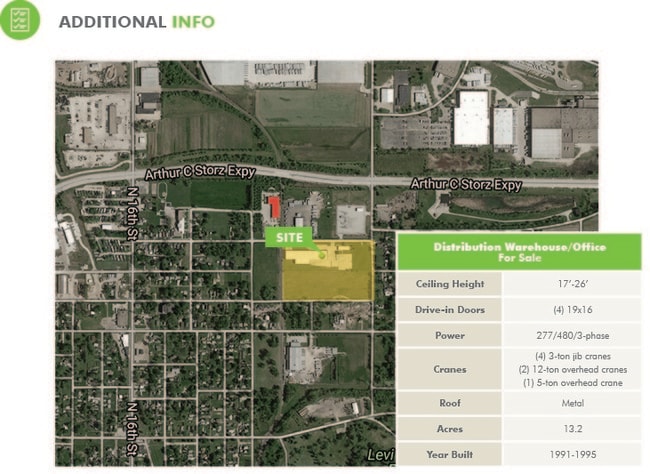Click the red-roofed building on map
Screen dimensions: 650x474
[272, 209]
